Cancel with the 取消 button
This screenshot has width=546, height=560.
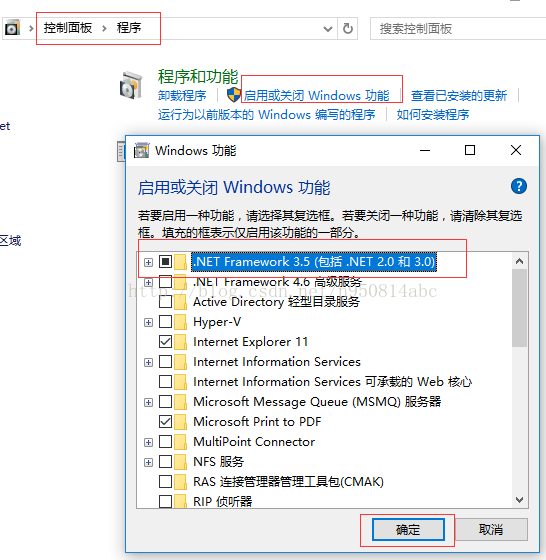pyautogui.click(x=491, y=529)
